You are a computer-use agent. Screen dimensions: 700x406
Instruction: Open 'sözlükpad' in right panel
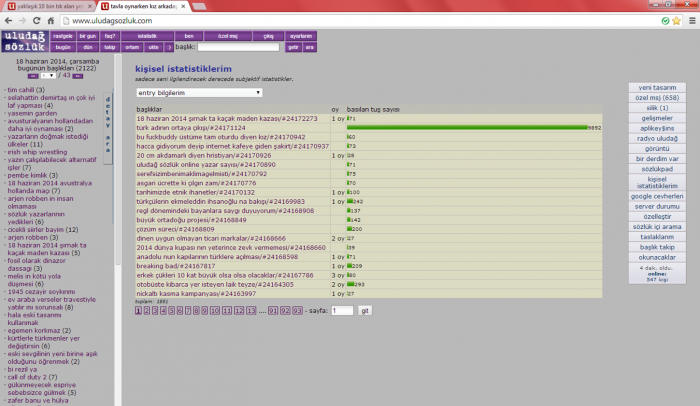(x=657, y=169)
